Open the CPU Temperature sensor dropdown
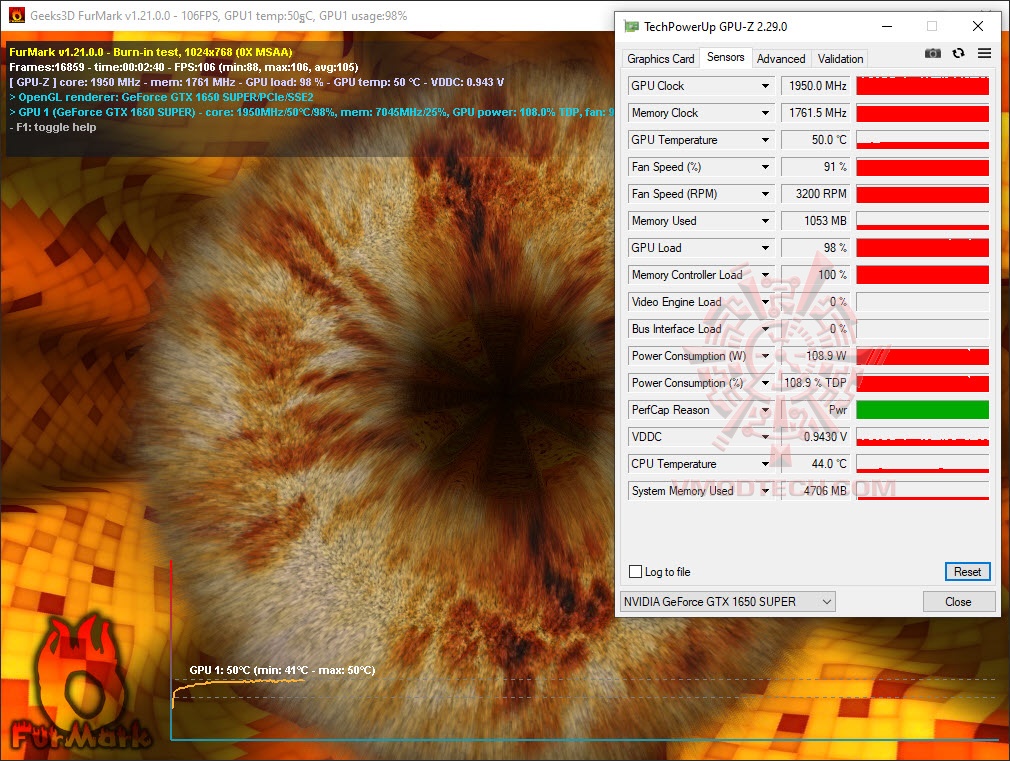Image resolution: width=1010 pixels, height=761 pixels. (x=765, y=464)
